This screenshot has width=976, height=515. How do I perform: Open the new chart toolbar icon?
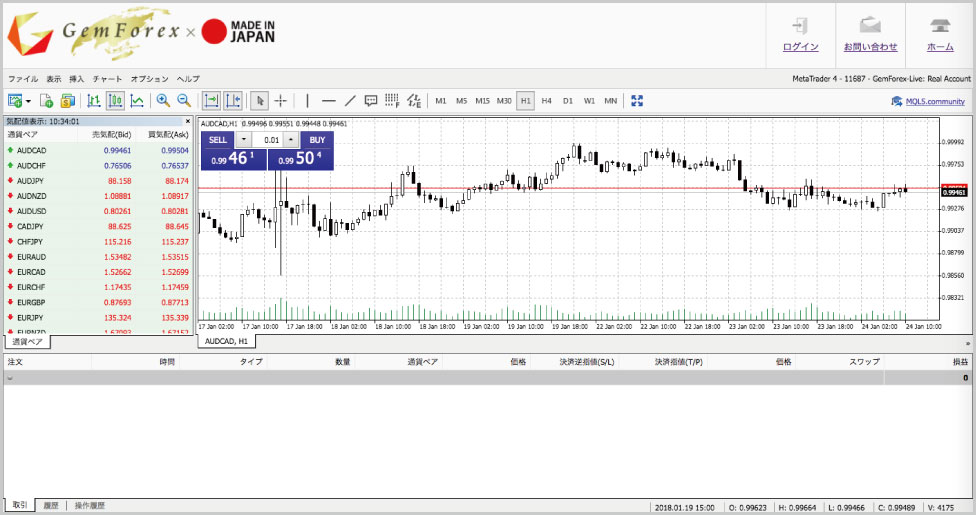[14, 100]
